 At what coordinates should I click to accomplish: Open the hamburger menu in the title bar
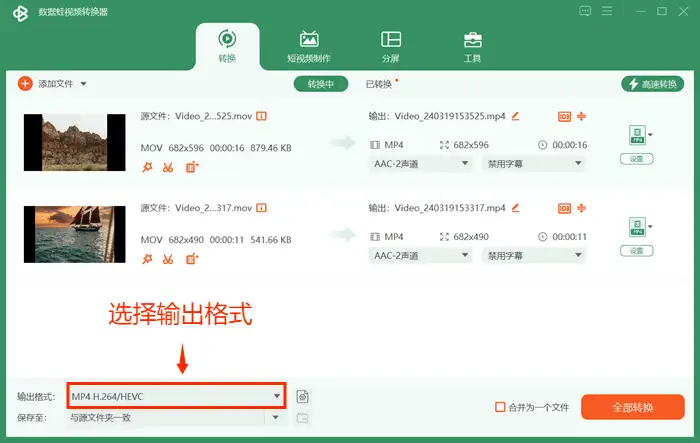[607, 11]
